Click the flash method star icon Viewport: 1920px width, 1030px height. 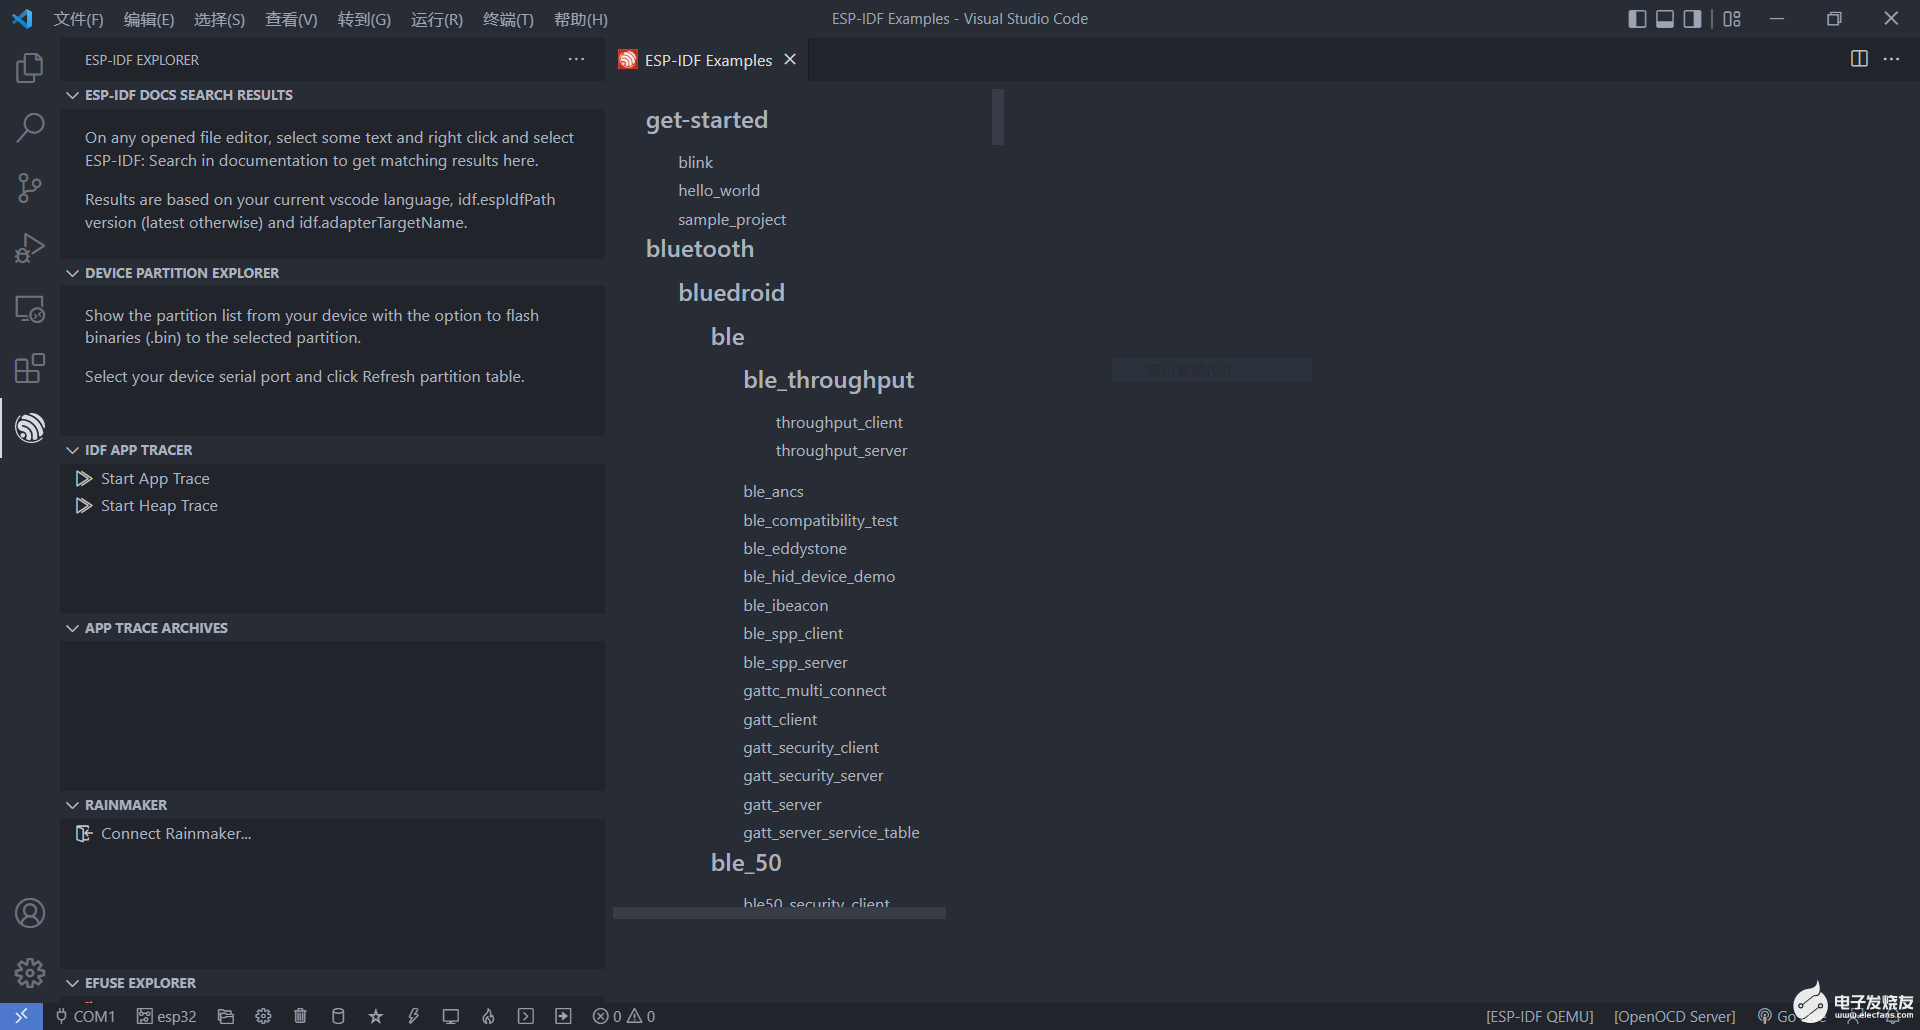(376, 1016)
